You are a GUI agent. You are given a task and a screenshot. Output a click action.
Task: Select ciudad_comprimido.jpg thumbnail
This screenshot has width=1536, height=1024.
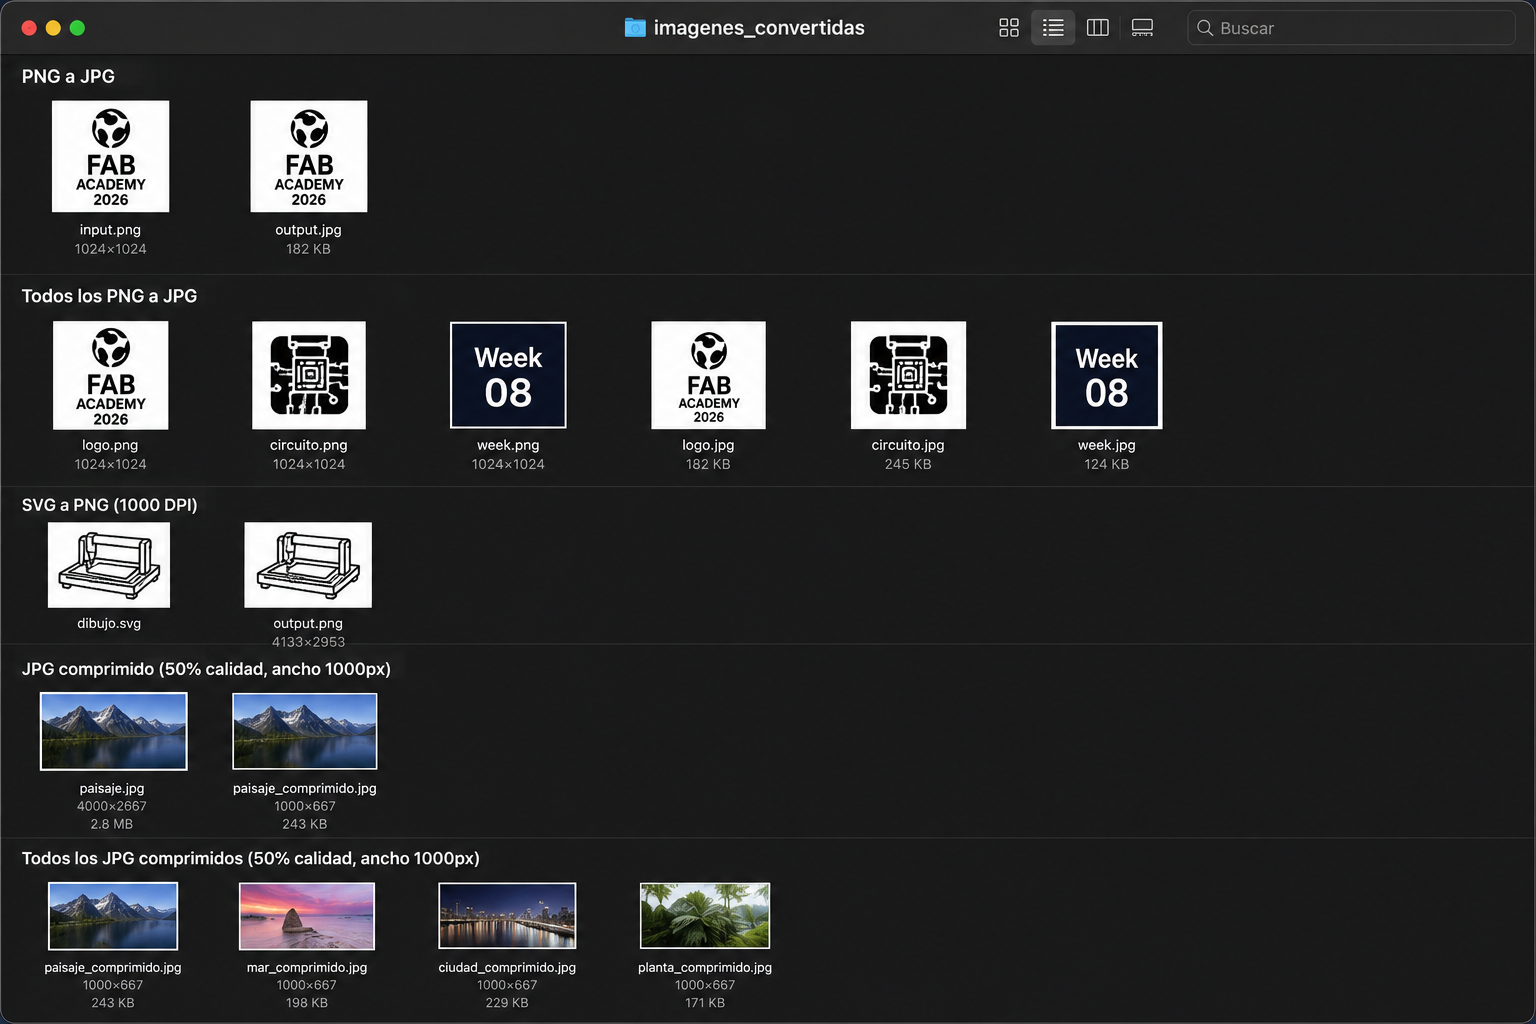(x=507, y=916)
